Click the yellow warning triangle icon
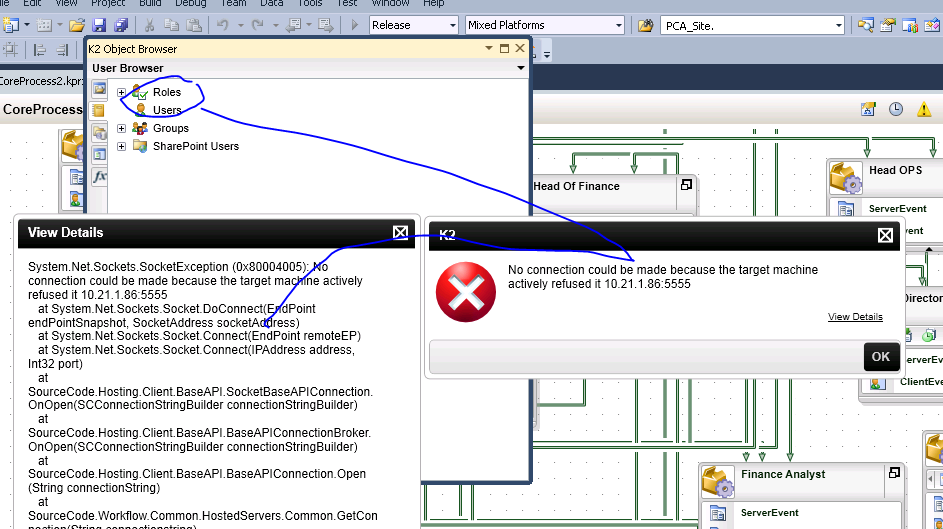 (924, 109)
